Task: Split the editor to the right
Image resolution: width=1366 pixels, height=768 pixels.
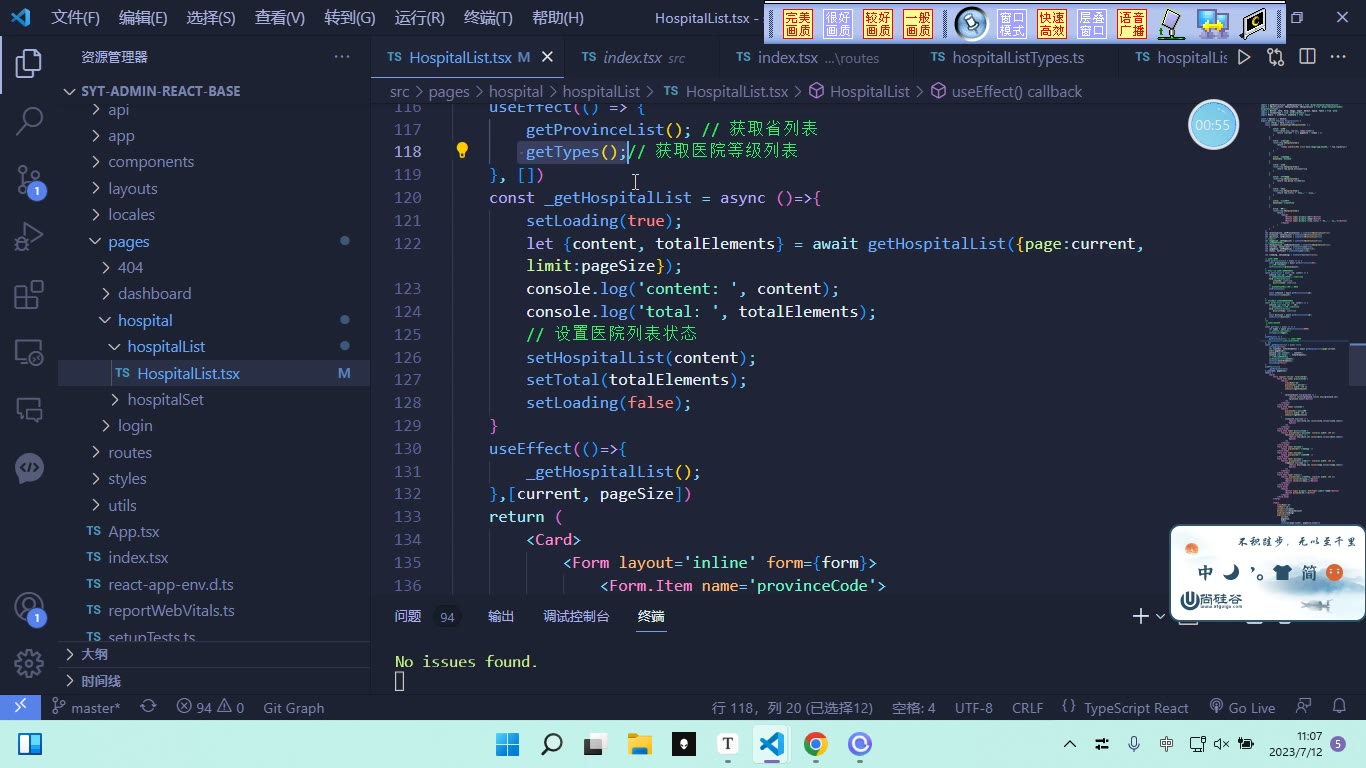Action: [x=1307, y=57]
